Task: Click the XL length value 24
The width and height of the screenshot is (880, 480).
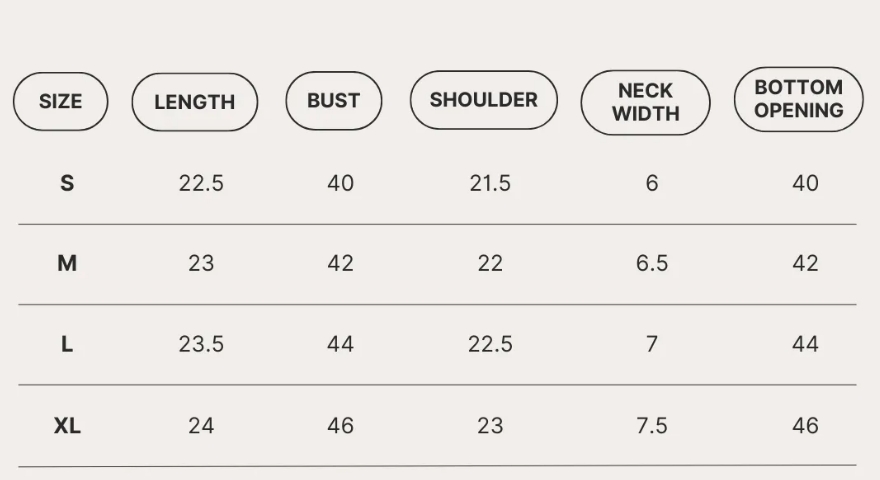Action: (201, 426)
